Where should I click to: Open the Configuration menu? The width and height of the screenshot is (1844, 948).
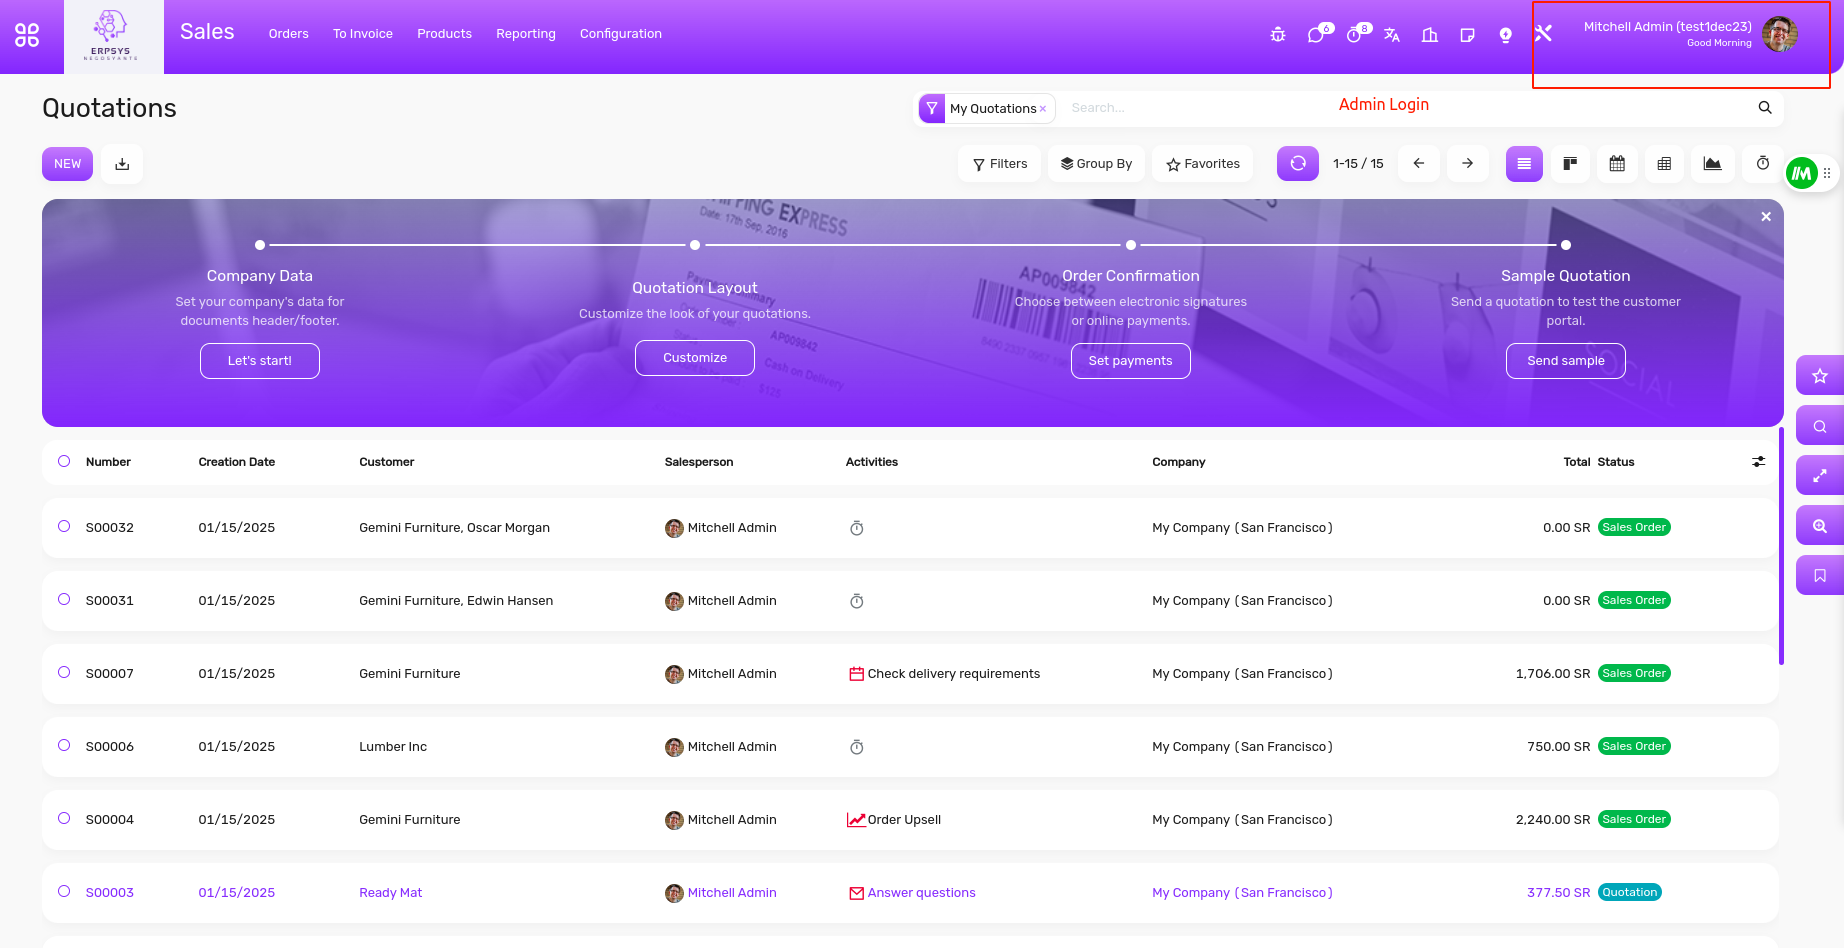tap(620, 34)
